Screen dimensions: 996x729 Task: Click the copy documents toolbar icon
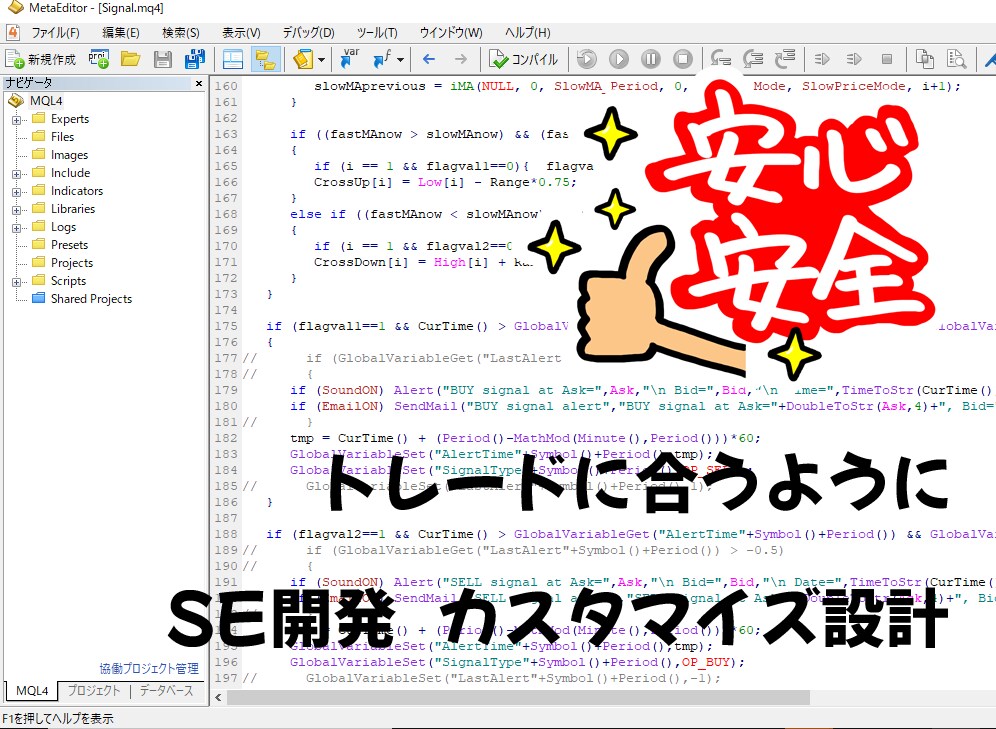924,60
